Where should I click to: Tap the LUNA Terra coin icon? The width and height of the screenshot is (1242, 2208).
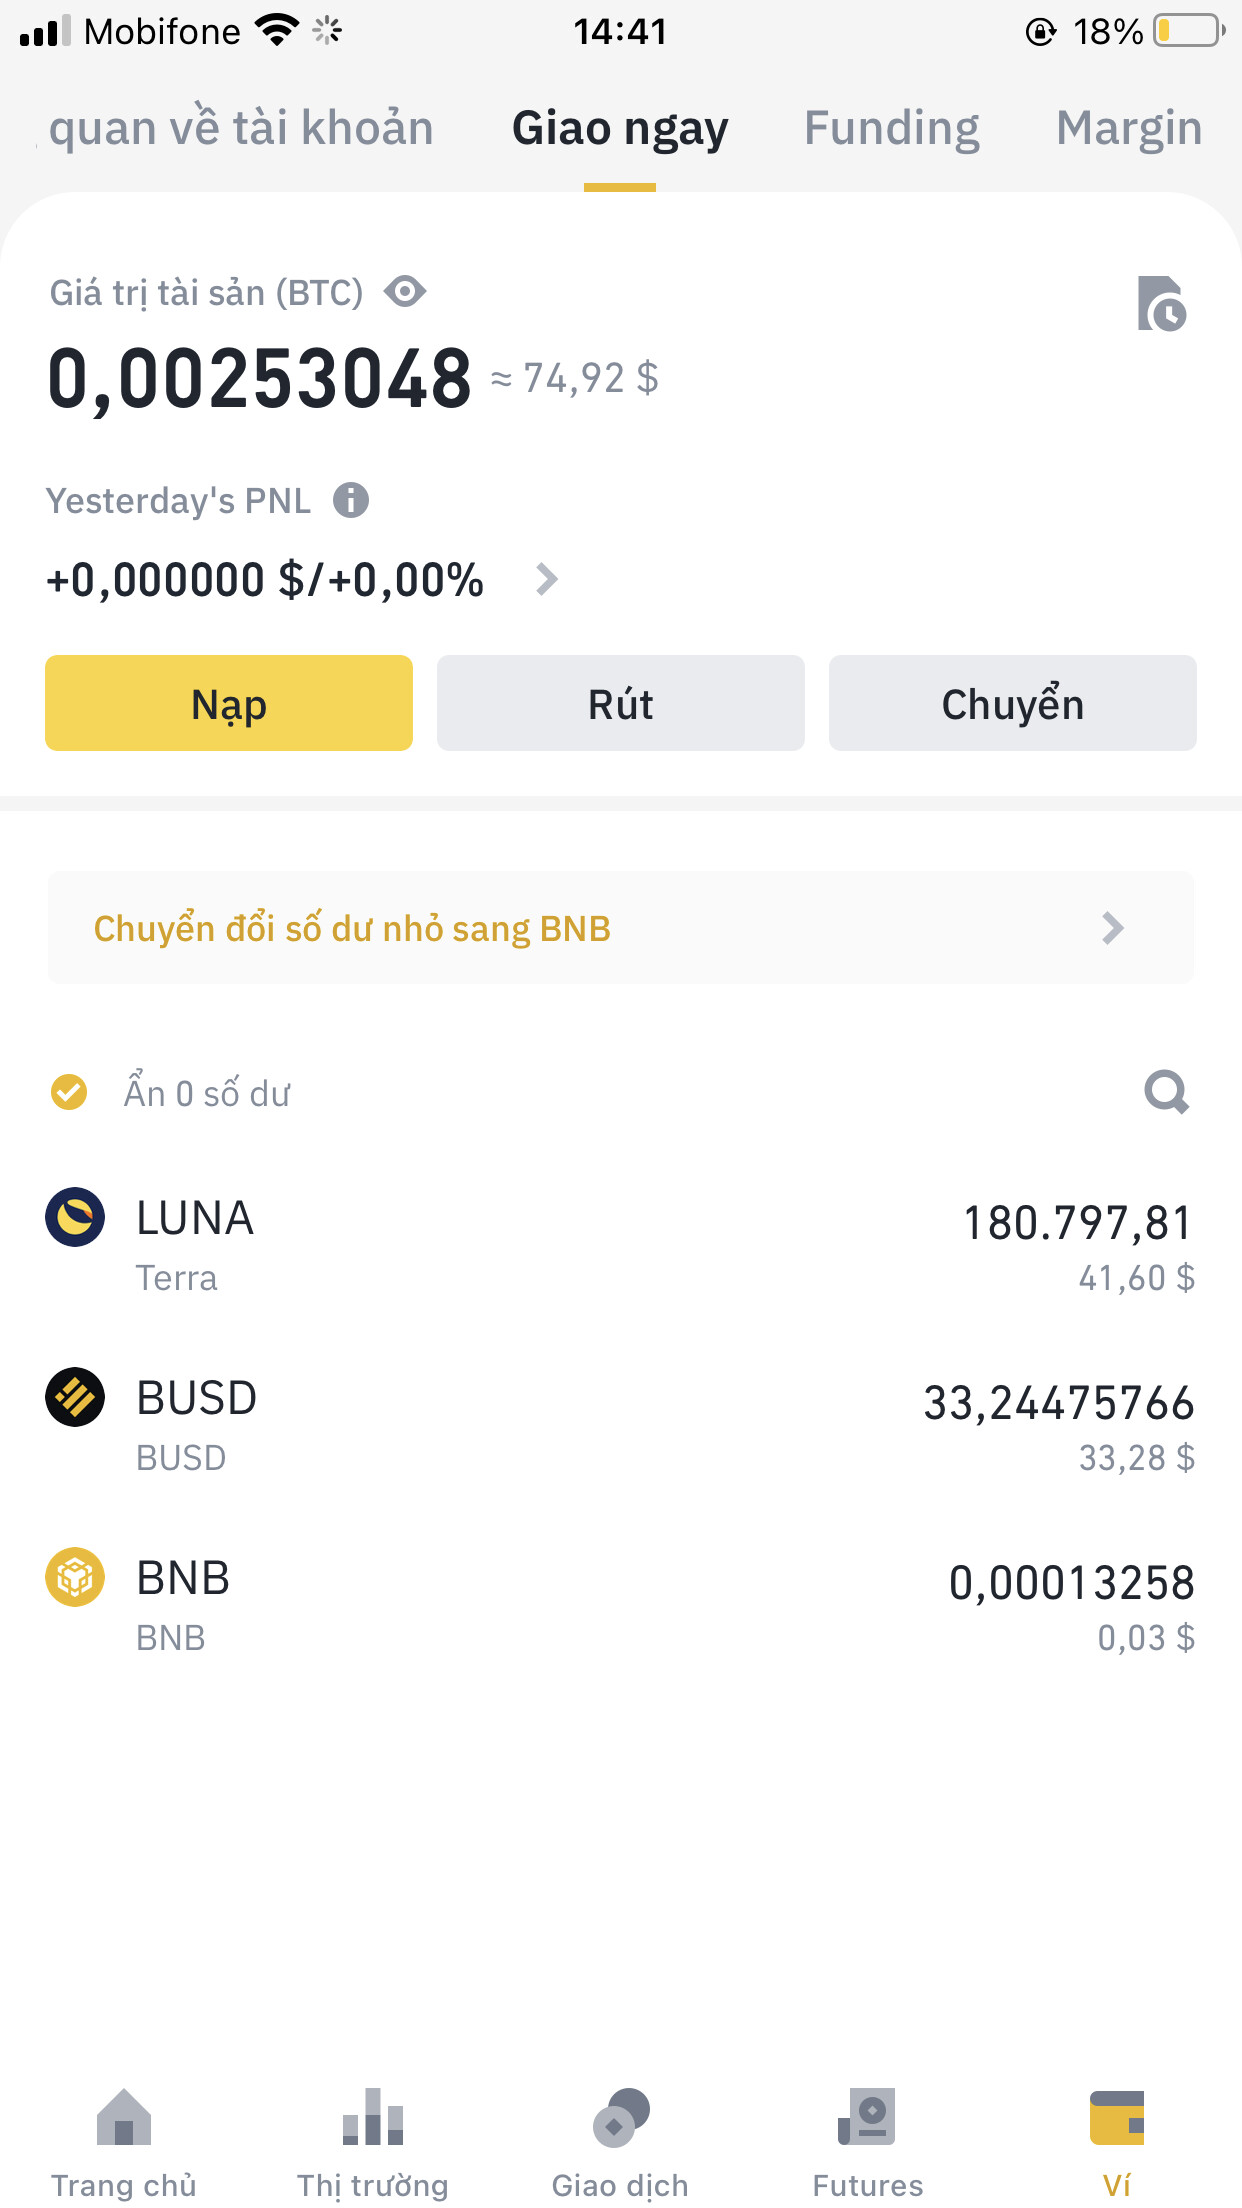pos(75,1217)
